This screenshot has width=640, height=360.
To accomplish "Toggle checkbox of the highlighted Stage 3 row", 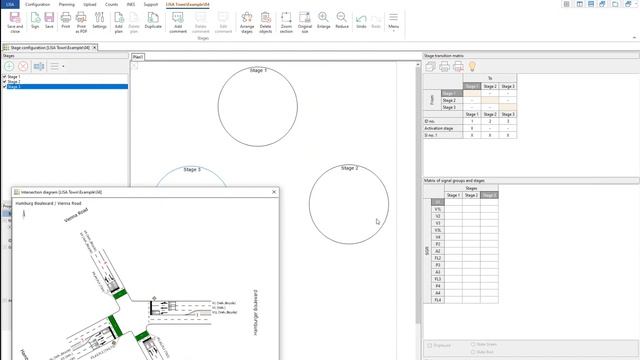I will (4, 87).
